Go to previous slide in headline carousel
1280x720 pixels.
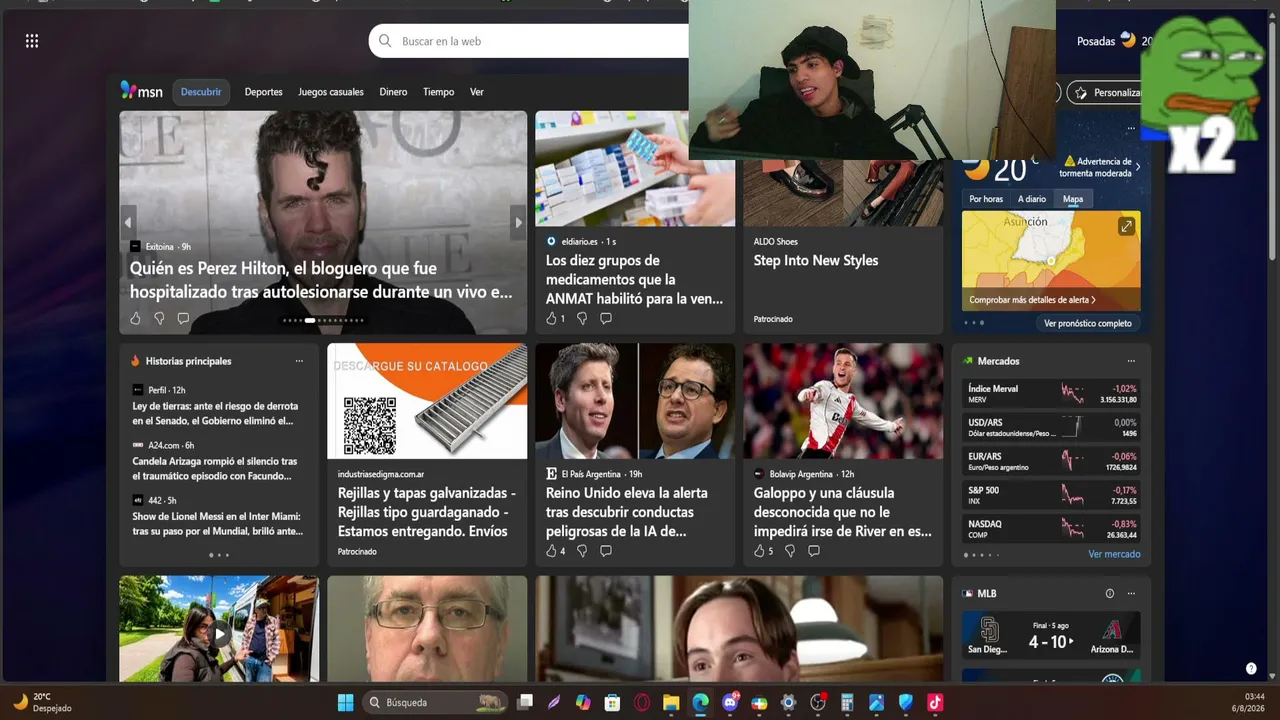coord(128,222)
